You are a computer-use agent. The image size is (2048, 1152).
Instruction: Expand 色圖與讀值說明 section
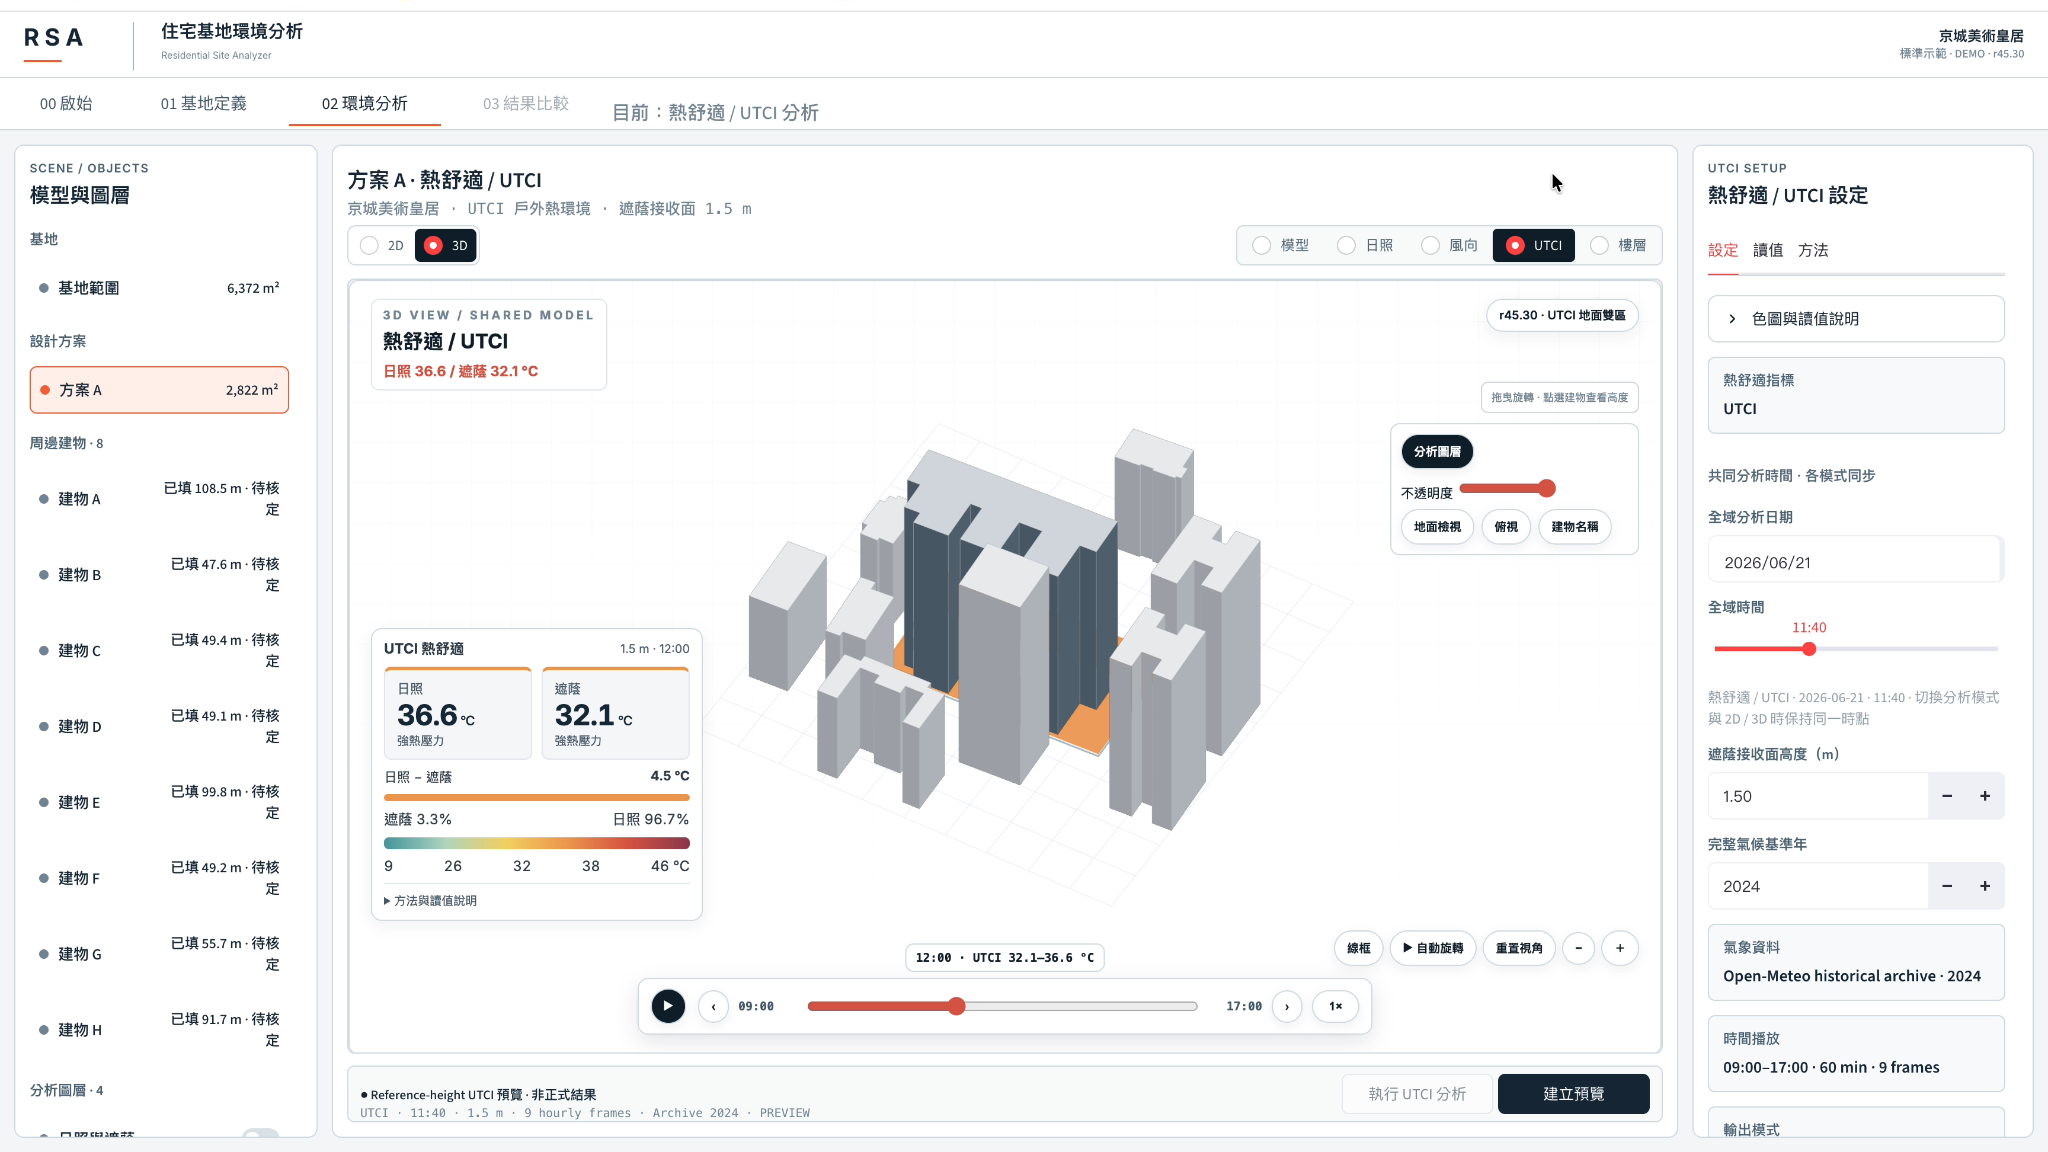(1856, 319)
